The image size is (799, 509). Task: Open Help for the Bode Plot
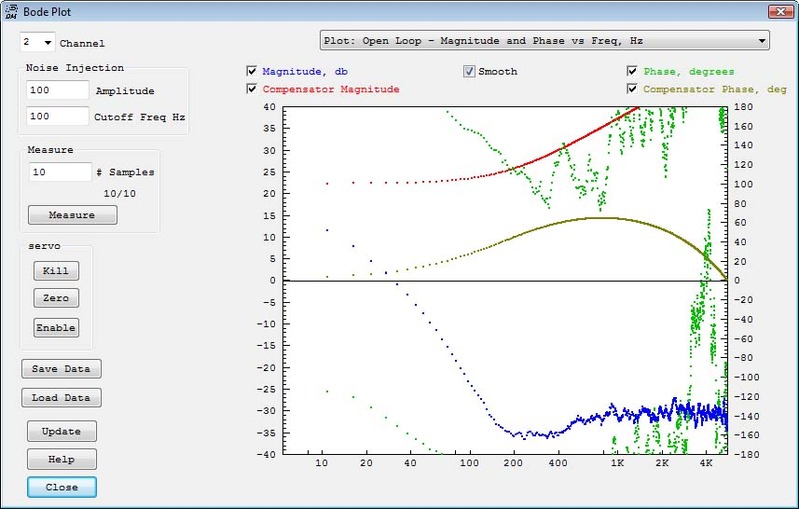62,459
